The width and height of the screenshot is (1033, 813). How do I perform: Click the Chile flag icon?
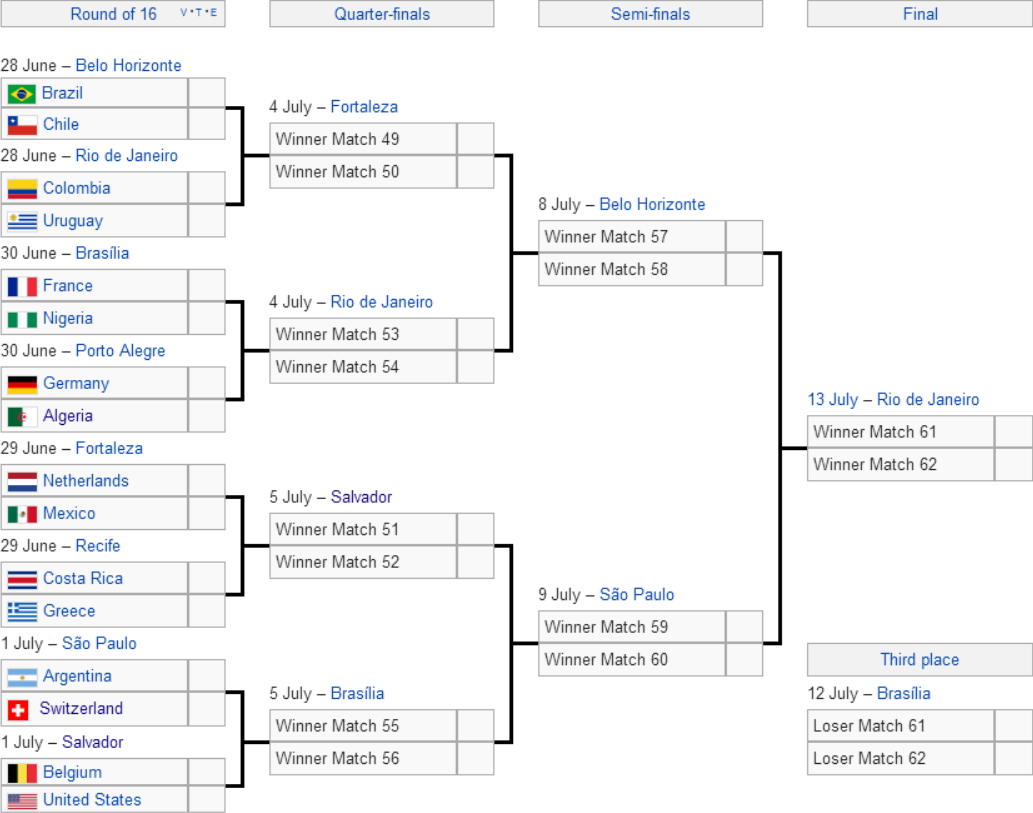point(22,125)
